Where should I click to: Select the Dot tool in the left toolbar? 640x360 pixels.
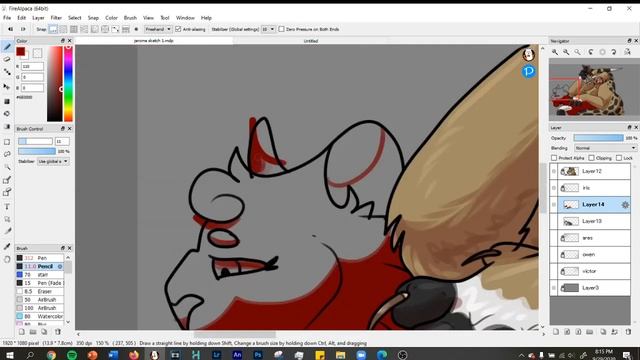coord(7,72)
